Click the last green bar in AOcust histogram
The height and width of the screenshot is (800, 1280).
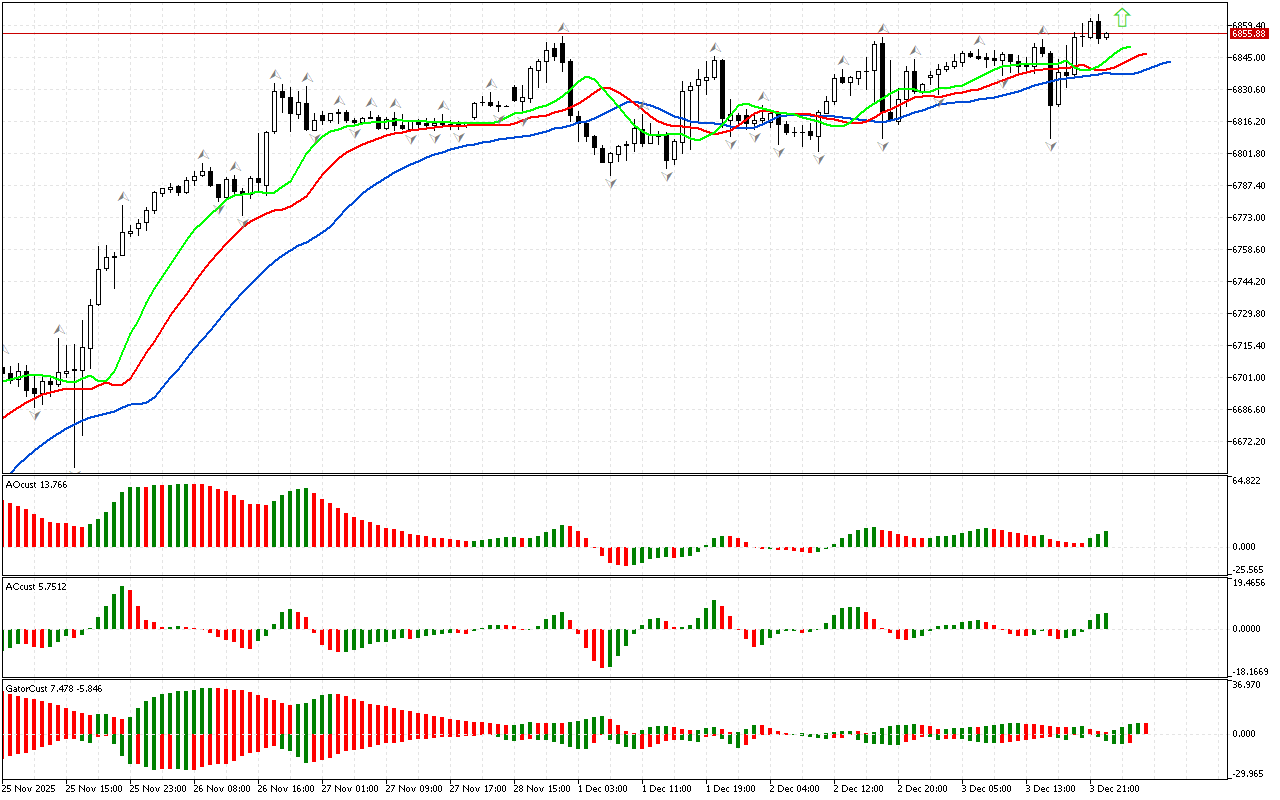(1106, 539)
